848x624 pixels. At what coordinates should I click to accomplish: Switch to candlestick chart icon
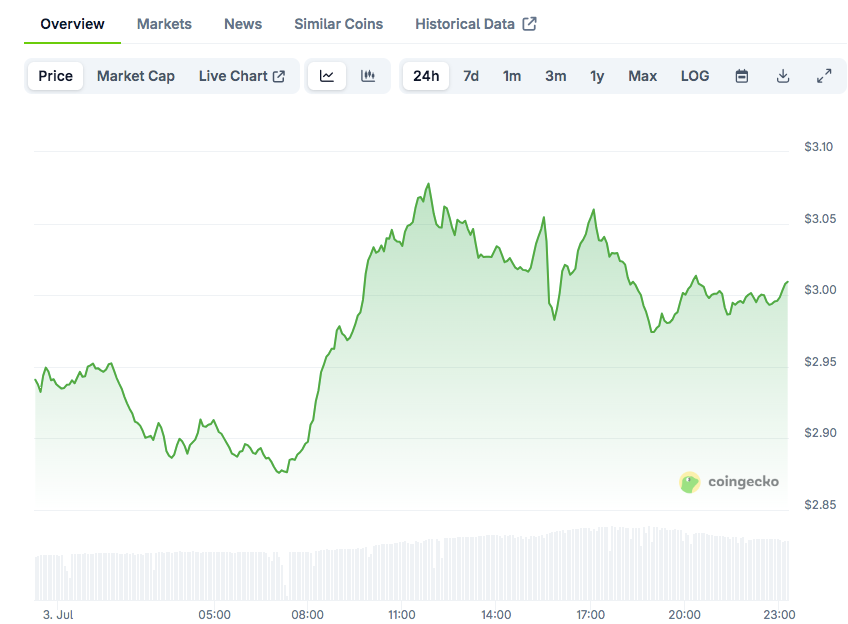(x=368, y=76)
